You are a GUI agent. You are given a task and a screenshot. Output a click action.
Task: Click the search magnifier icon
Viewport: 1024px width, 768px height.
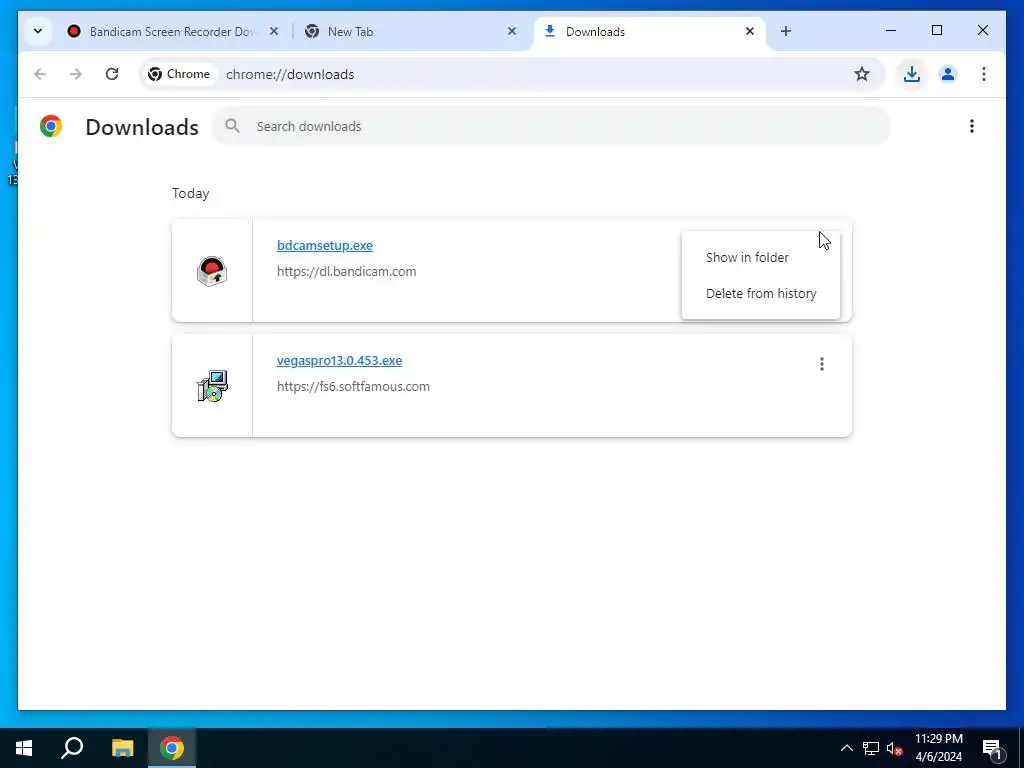232,126
